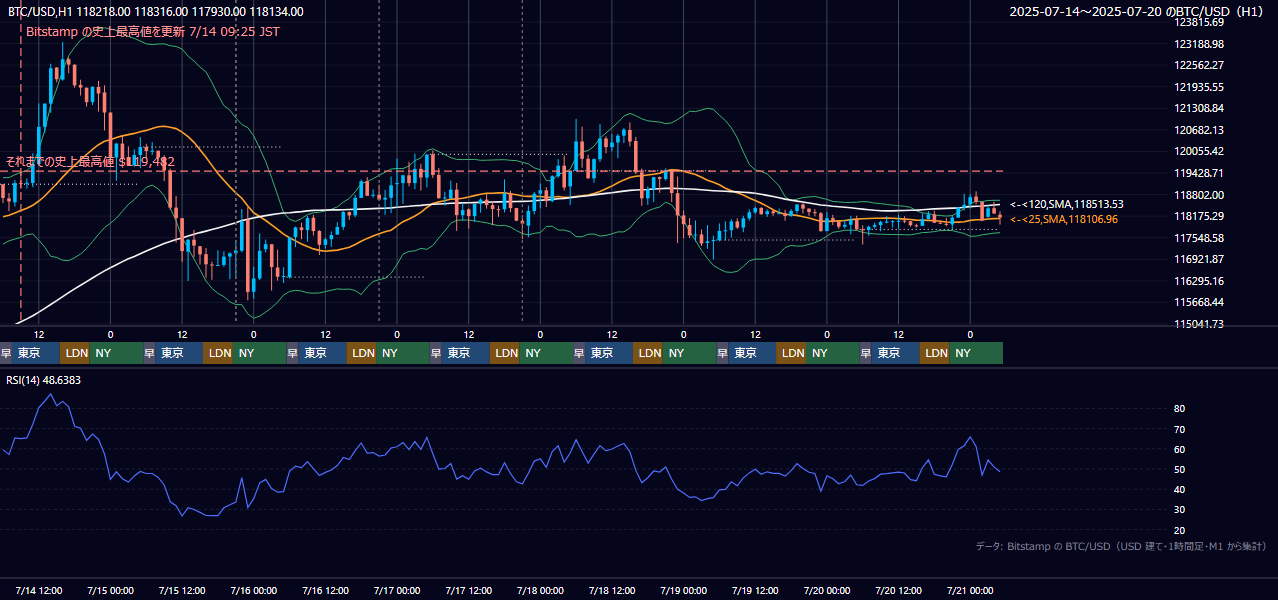This screenshot has width=1278, height=600.
Task: Click the RSI(14) 48.6383 indicator label
Action: click(44, 380)
